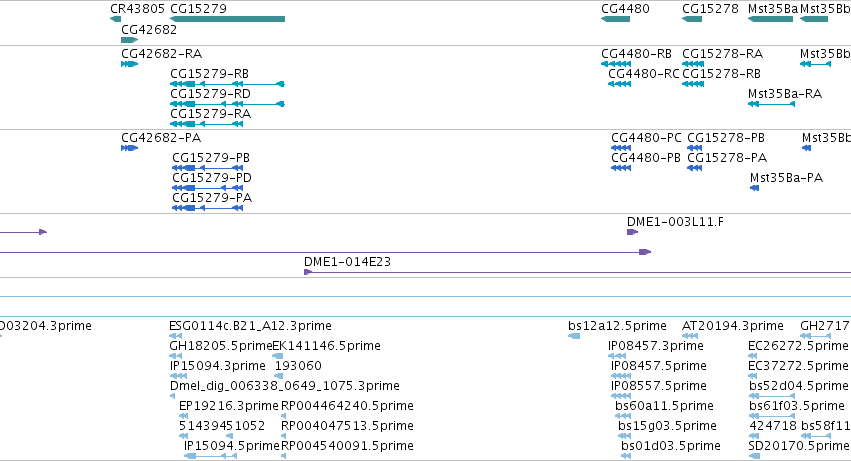851x461 pixels.
Task: Click EST GH18205.5prime label
Action: point(220,346)
